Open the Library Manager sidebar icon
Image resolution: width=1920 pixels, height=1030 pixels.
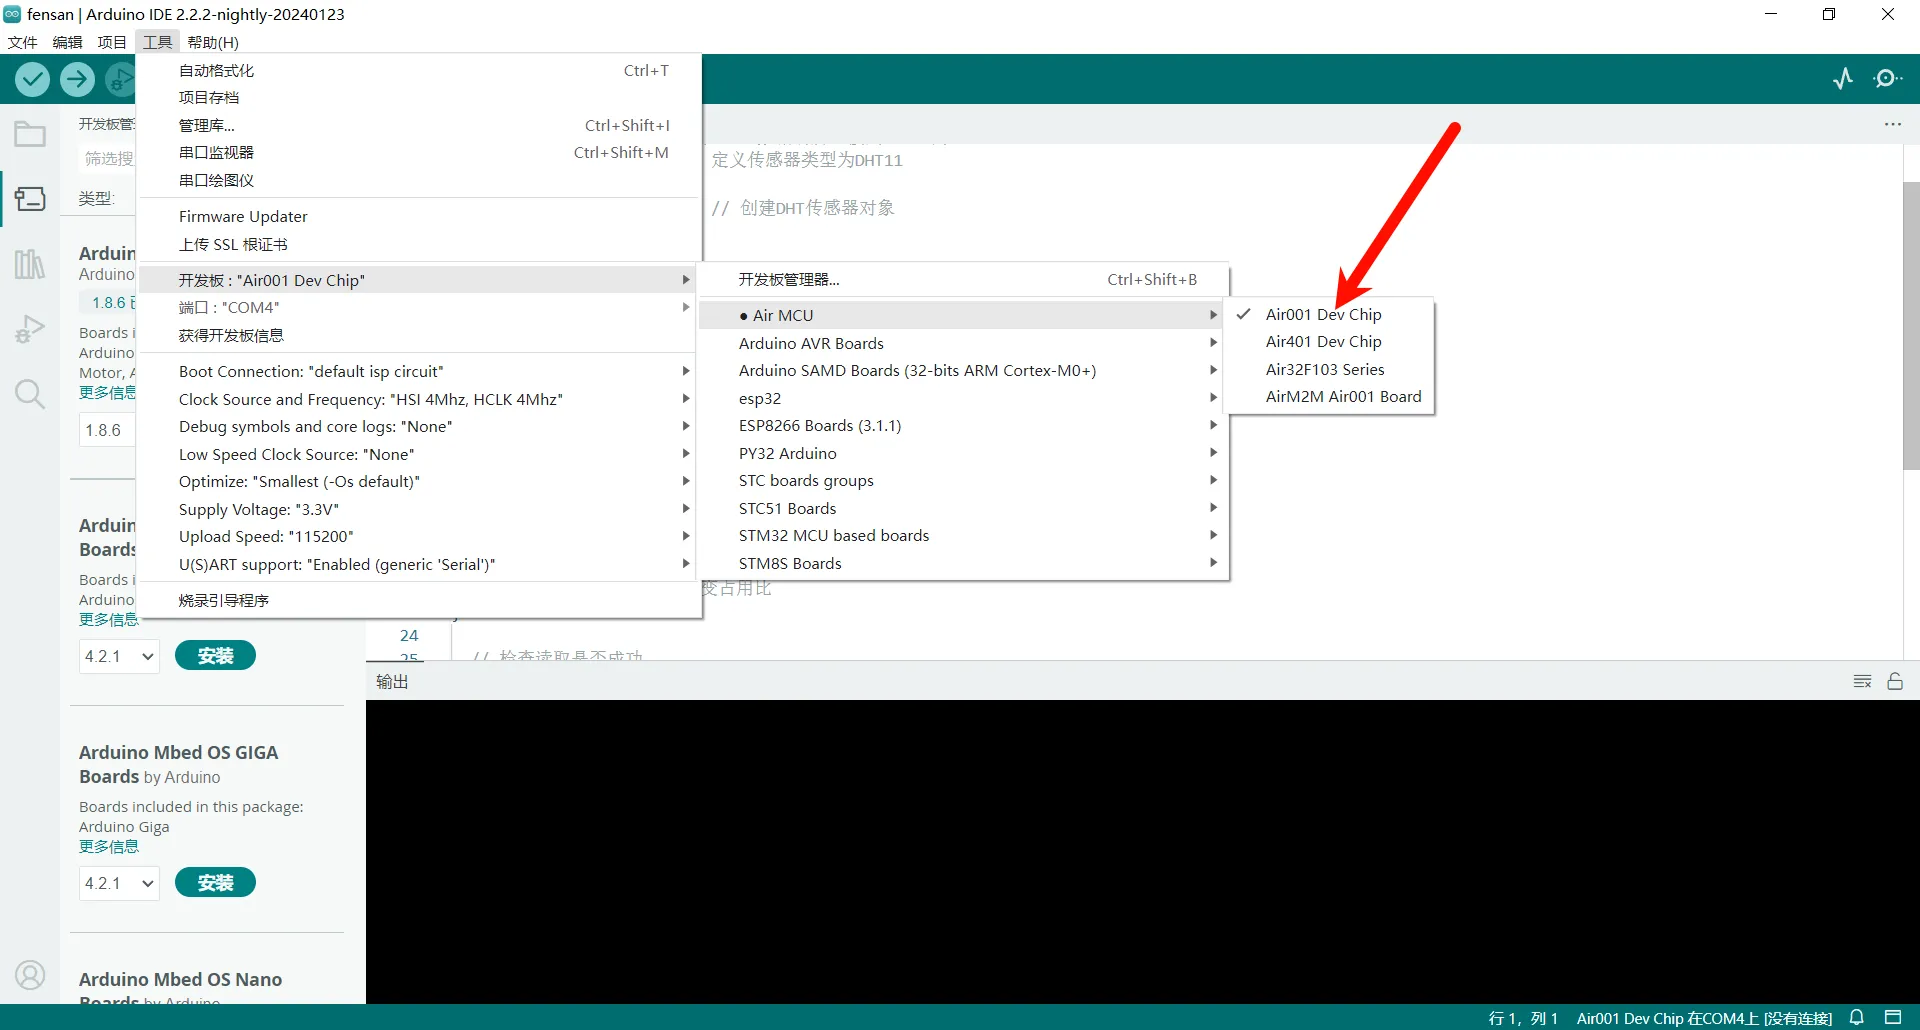point(30,264)
